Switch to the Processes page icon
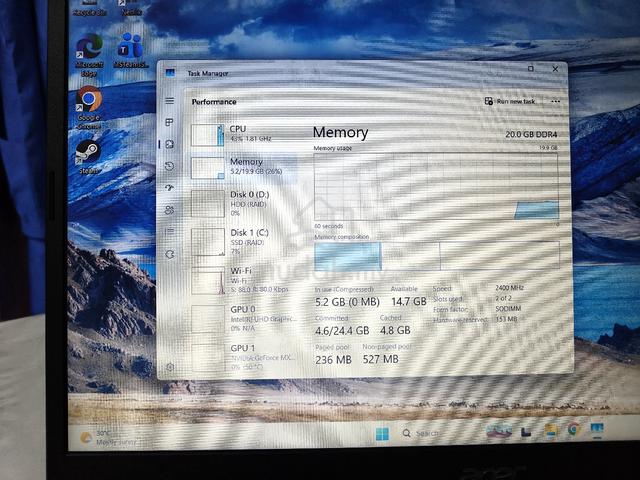 tap(169, 122)
